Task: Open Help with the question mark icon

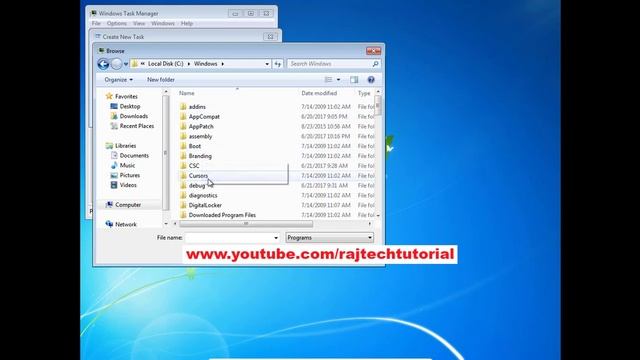Action: 371,80
